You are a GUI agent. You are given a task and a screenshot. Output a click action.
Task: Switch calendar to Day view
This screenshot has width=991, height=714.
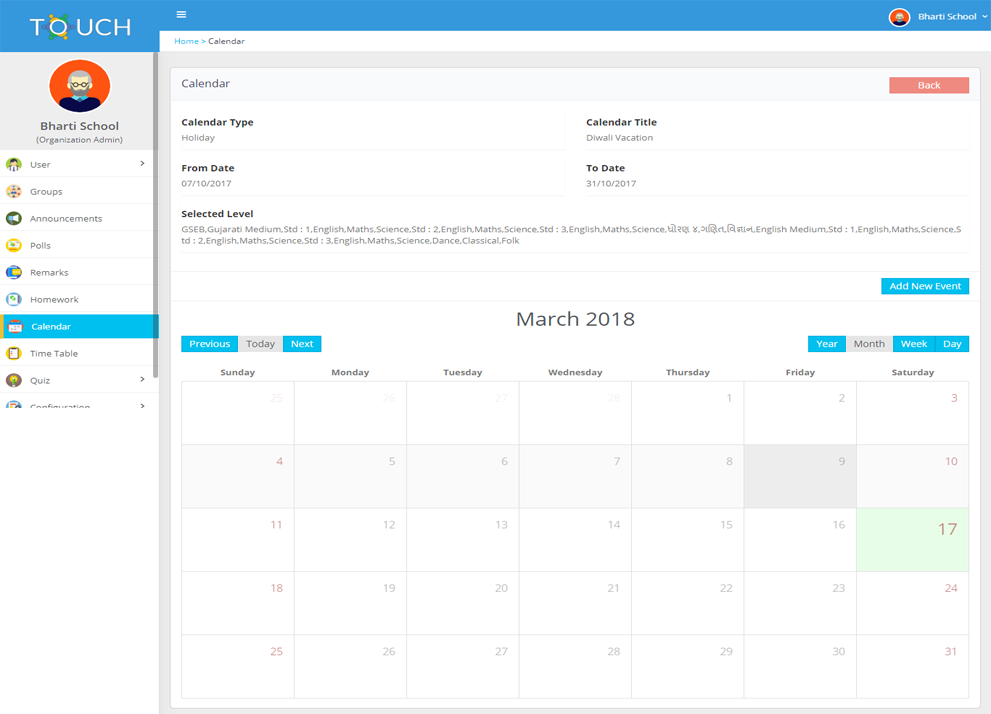click(951, 344)
